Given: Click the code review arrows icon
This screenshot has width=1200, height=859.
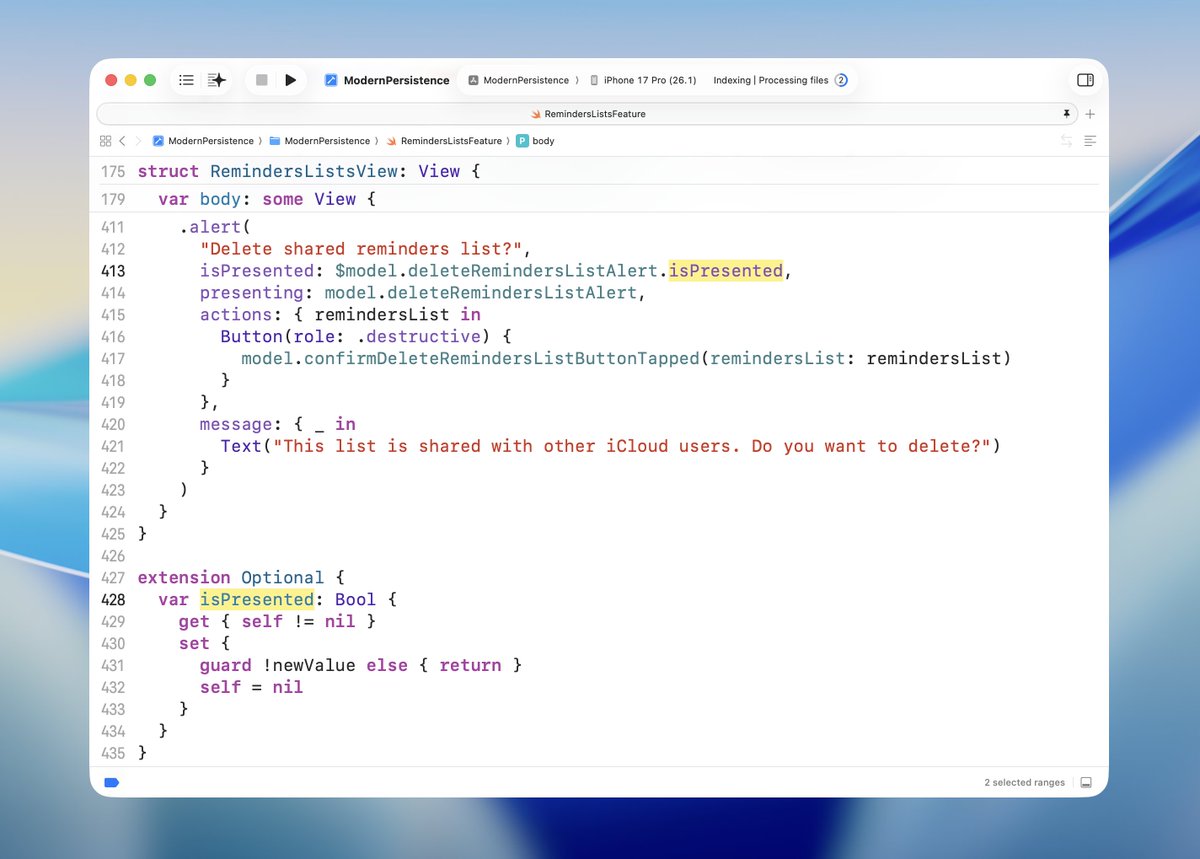Looking at the screenshot, I should tap(1066, 141).
